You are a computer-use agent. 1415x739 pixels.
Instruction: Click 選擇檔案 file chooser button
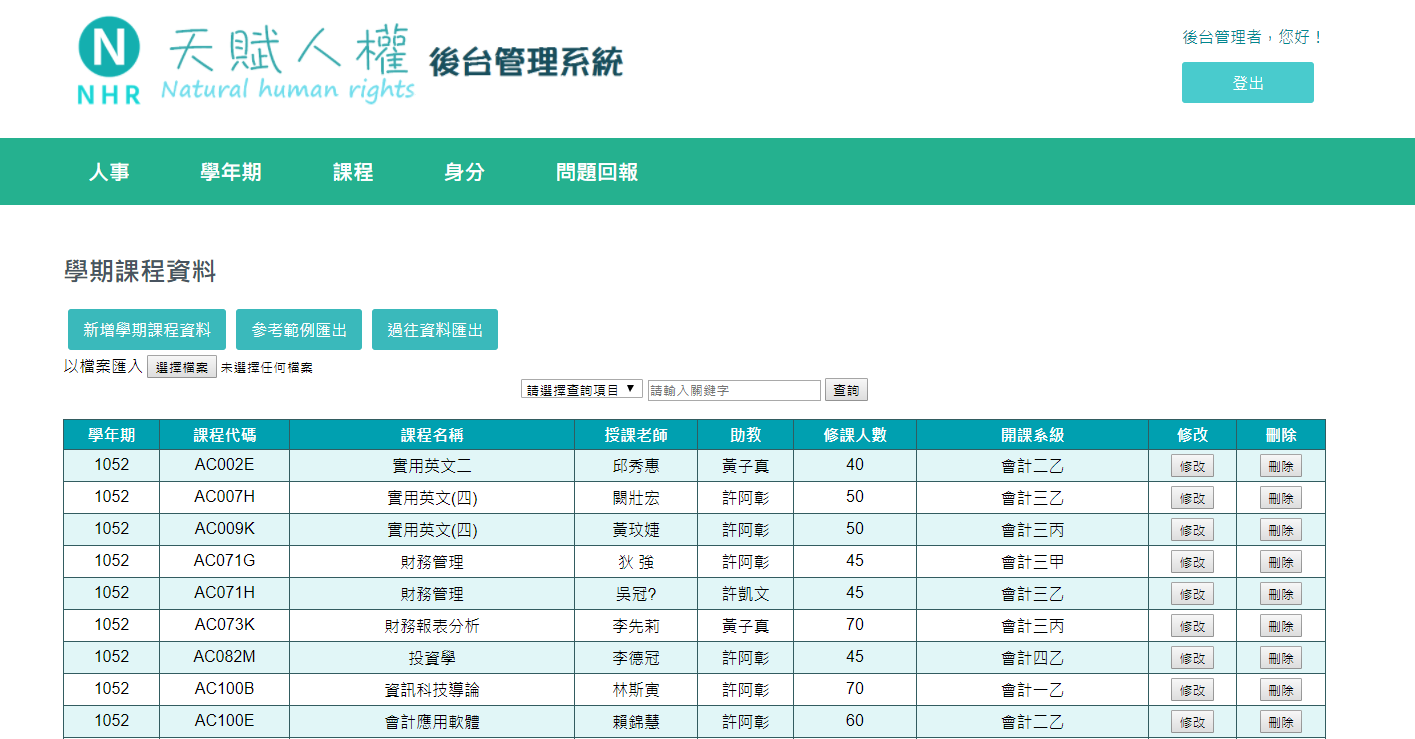pyautogui.click(x=182, y=367)
